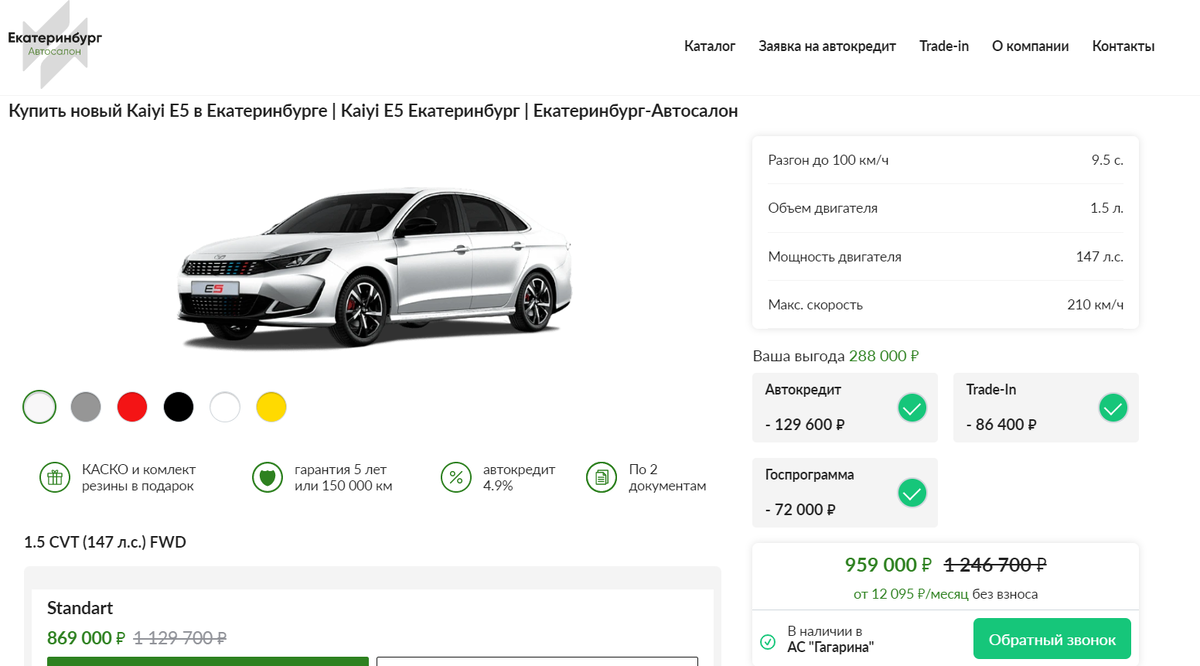Click the Разгон до 100 км/ч row

[945, 160]
